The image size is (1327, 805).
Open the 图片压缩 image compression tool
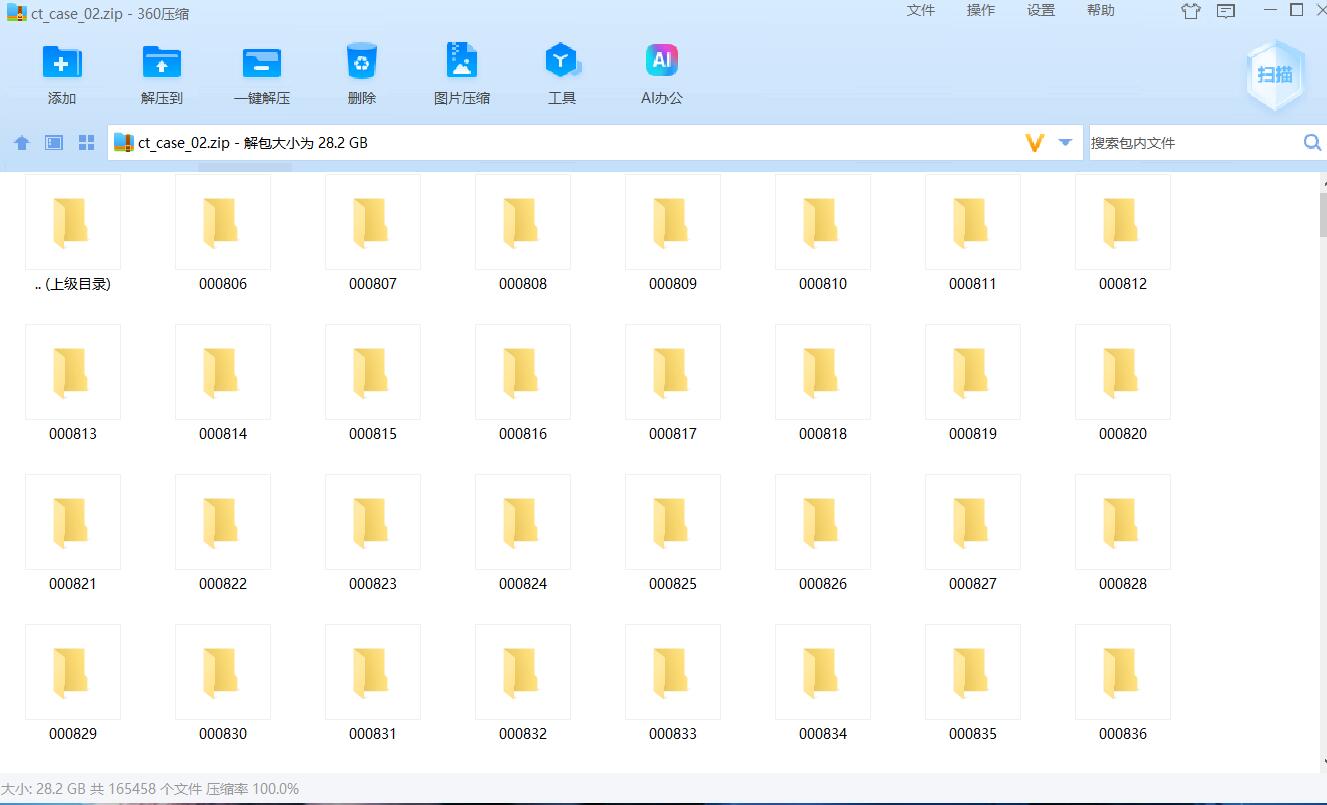click(x=462, y=63)
